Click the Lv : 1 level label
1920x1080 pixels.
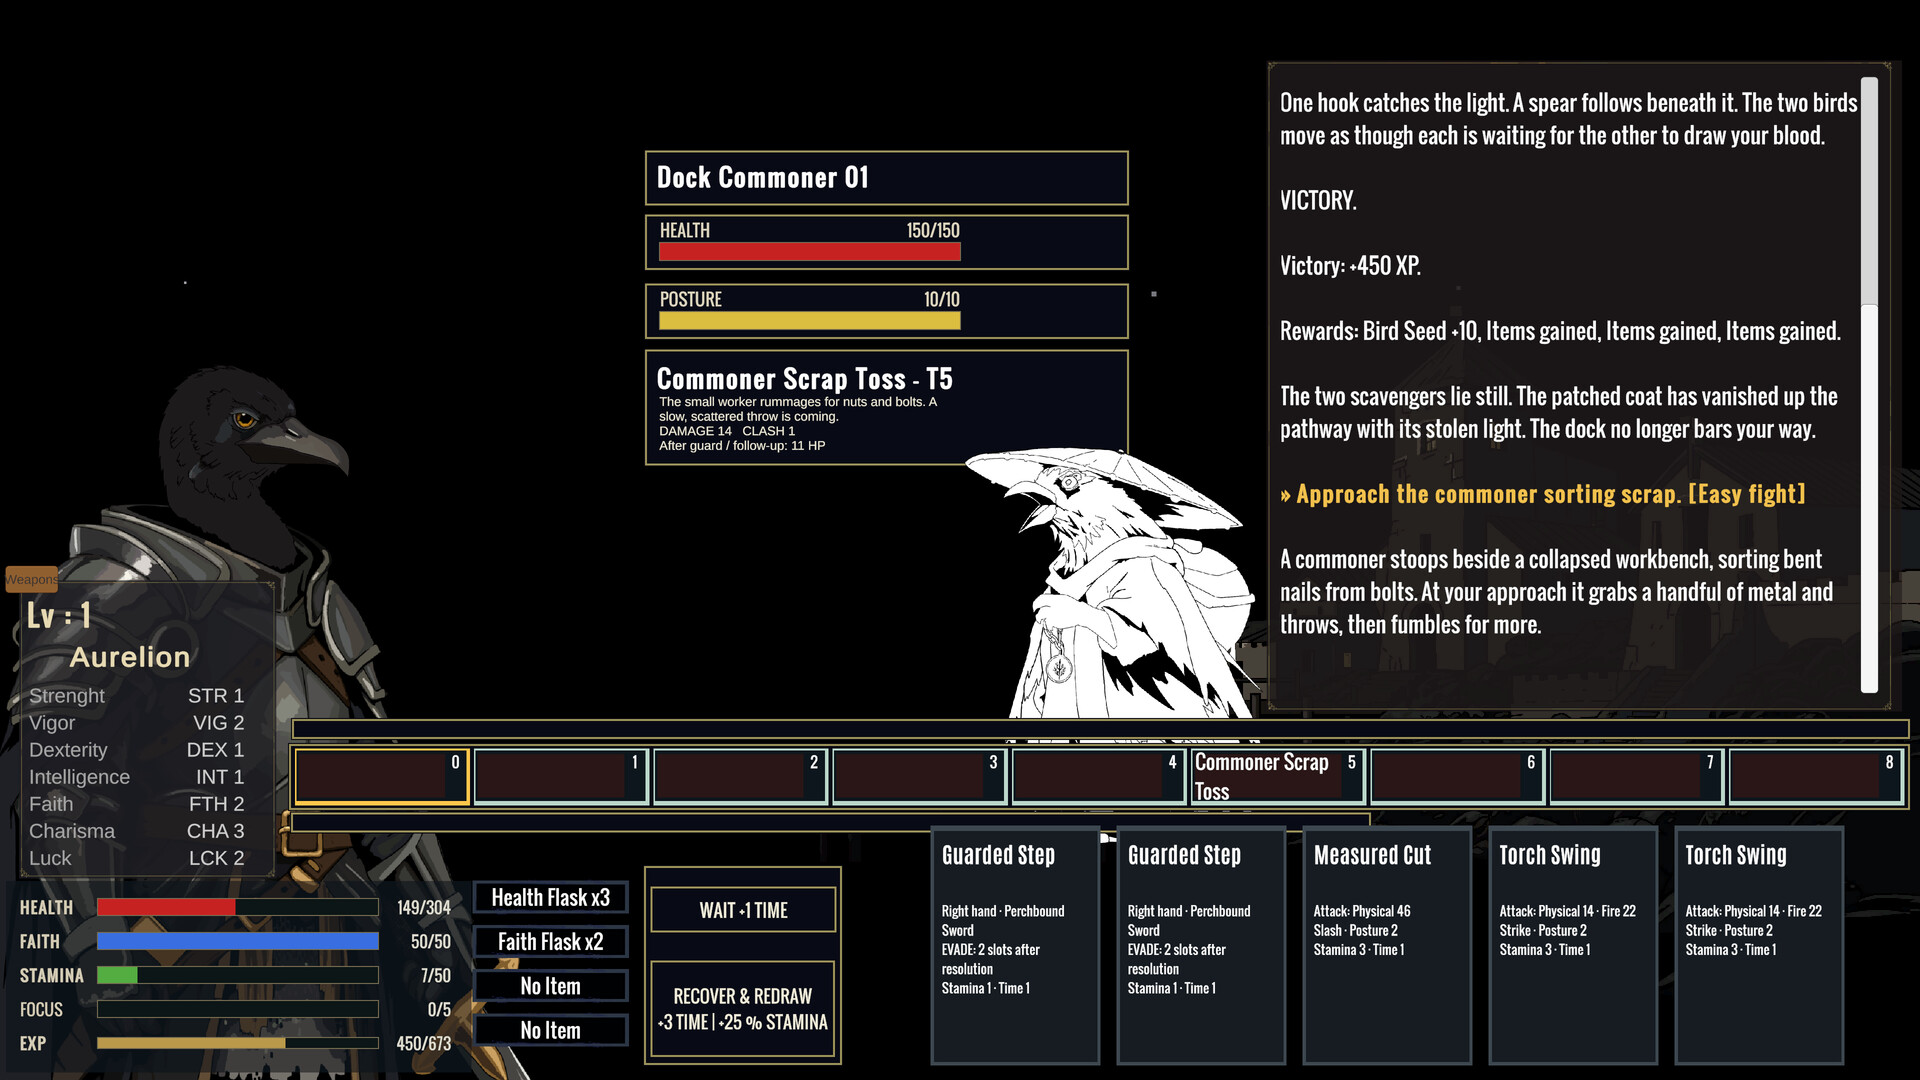point(59,615)
